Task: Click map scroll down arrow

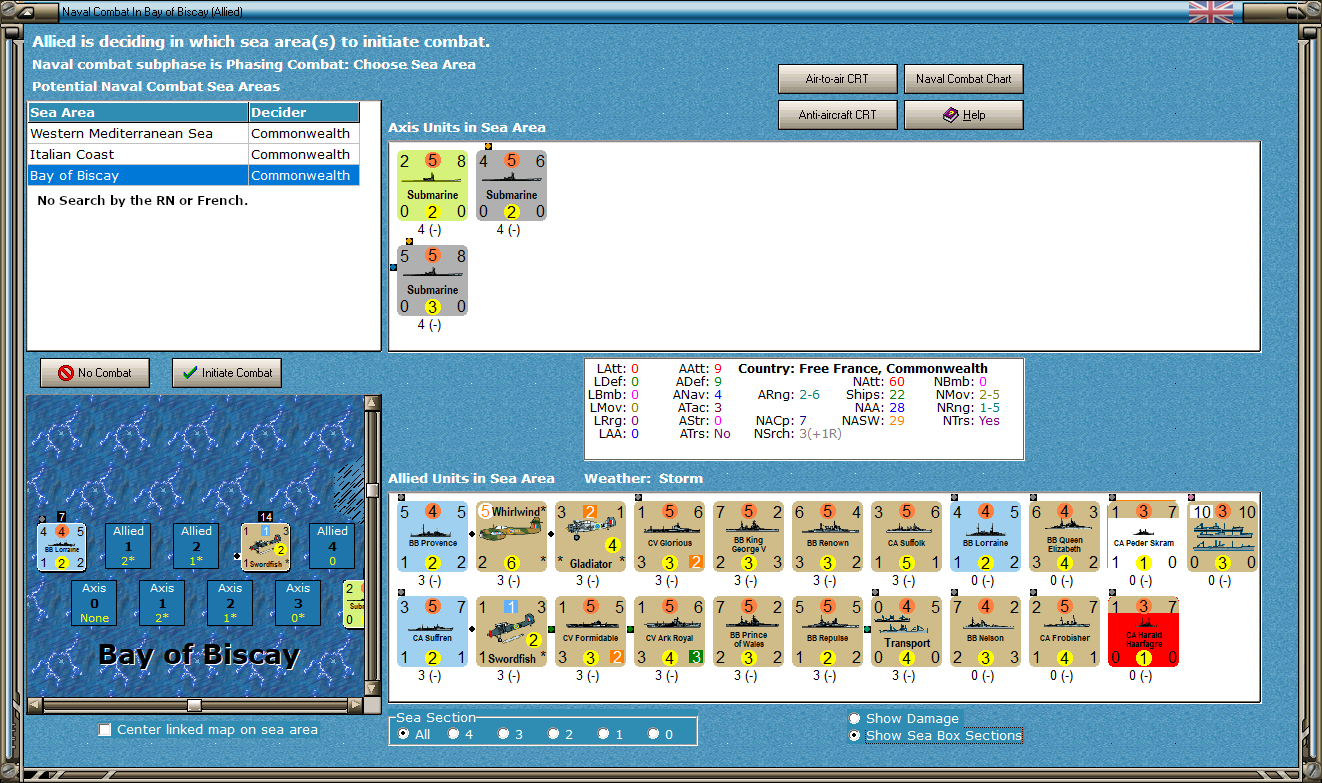Action: pyautogui.click(x=373, y=689)
